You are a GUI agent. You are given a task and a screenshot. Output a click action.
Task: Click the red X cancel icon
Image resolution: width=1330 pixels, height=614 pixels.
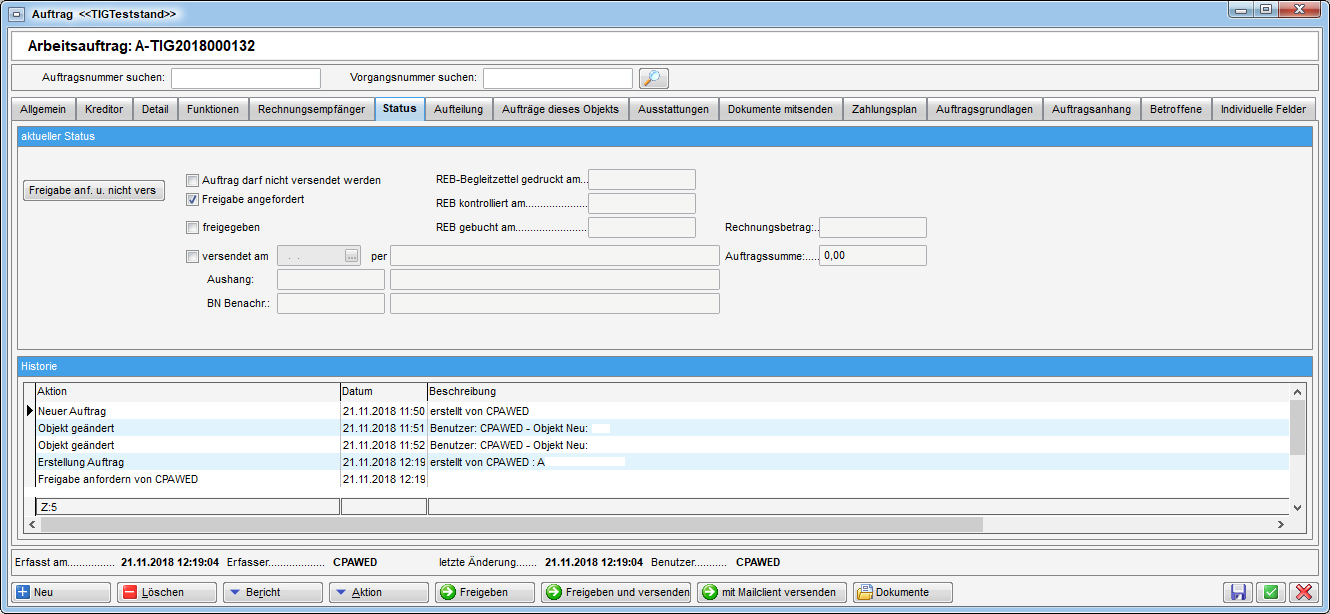(1302, 592)
